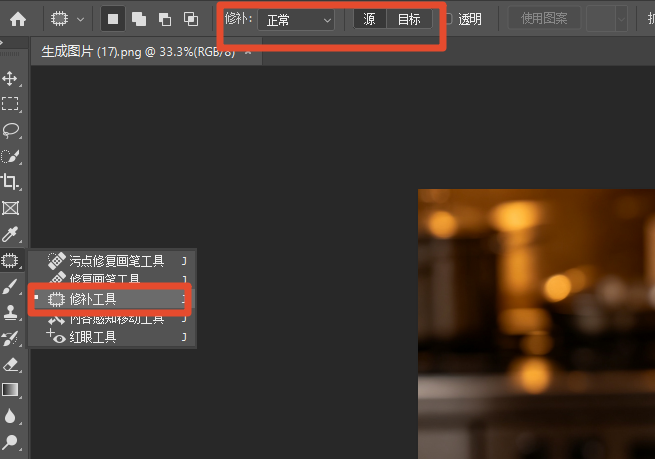Enable the 透明 checkbox
655x459 pixels.
447,19
